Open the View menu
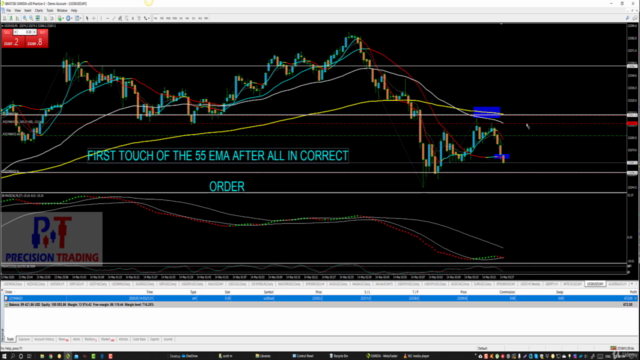This screenshot has width=640, height=360. click(18, 10)
